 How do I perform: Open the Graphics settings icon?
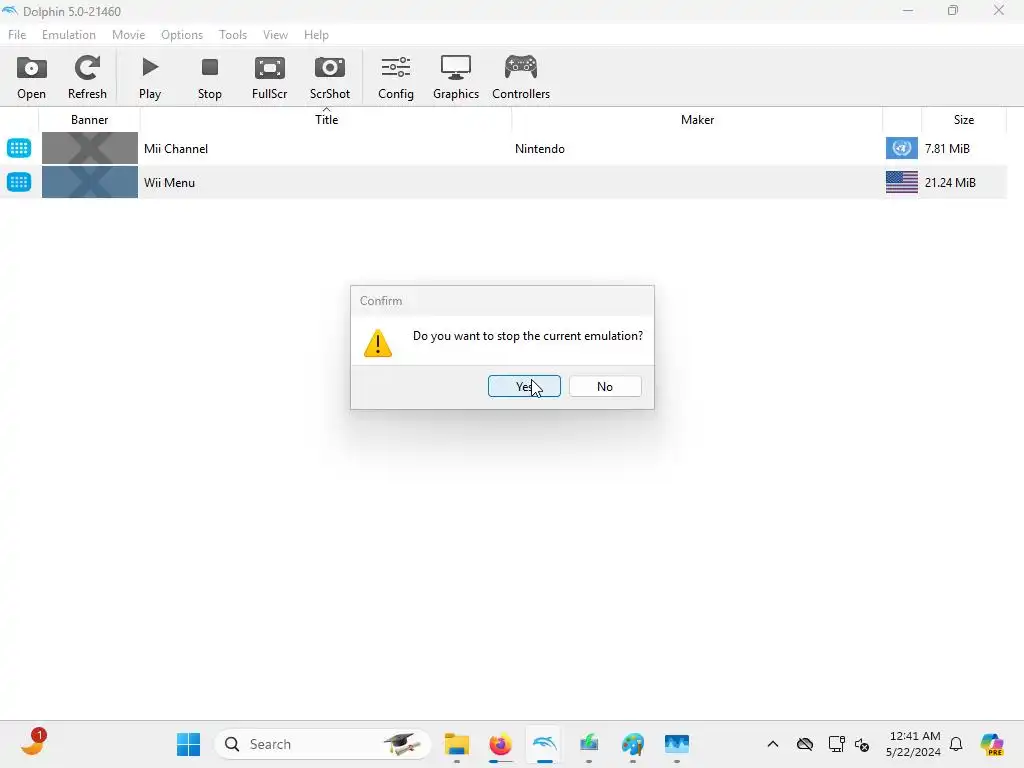[x=456, y=67]
